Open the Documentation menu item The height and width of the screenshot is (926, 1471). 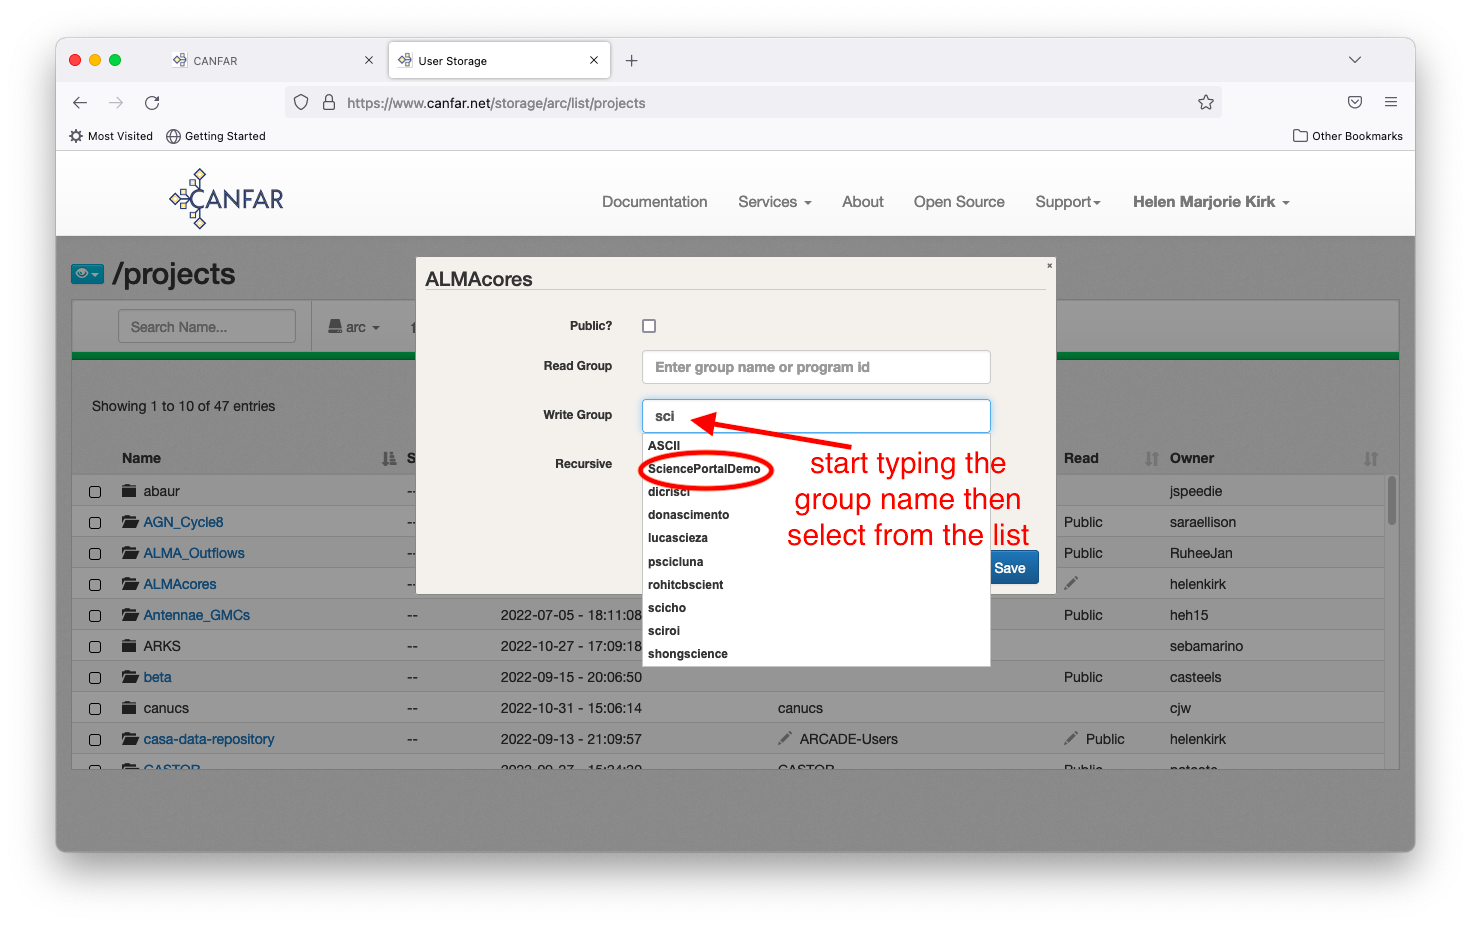coord(654,202)
